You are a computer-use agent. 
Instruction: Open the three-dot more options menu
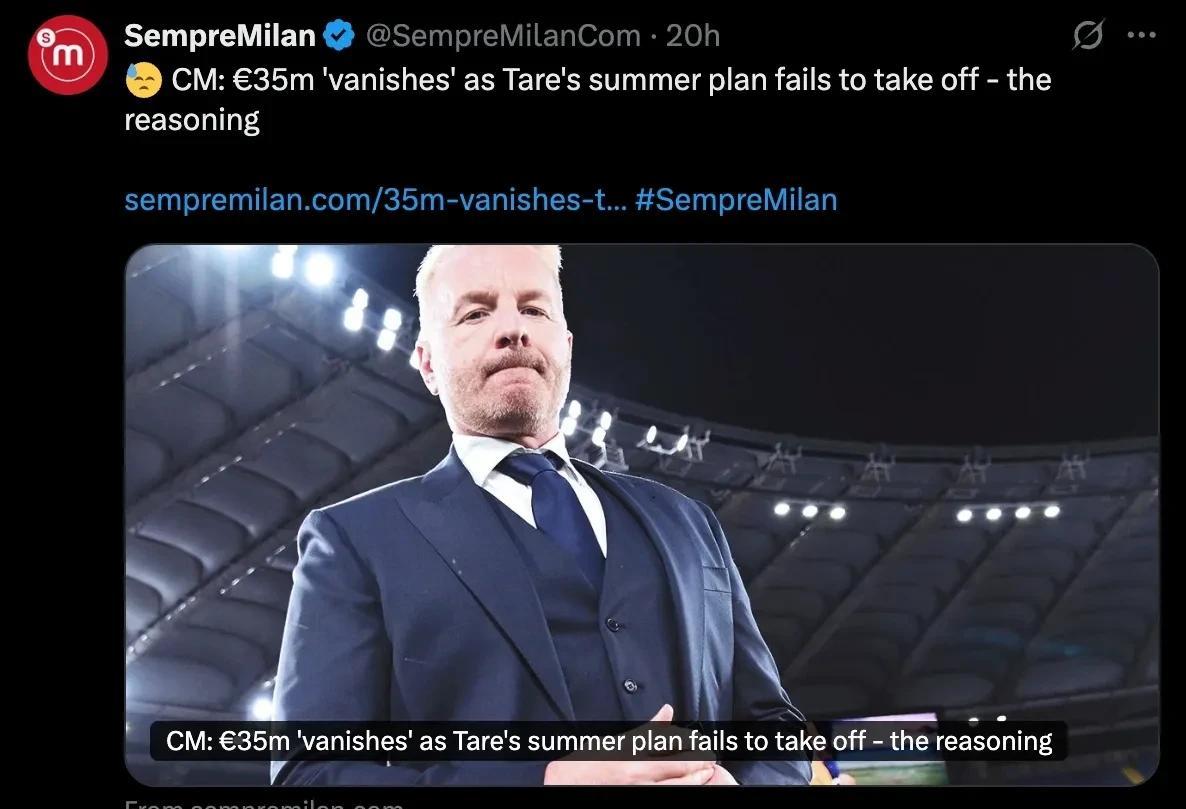click(1141, 35)
